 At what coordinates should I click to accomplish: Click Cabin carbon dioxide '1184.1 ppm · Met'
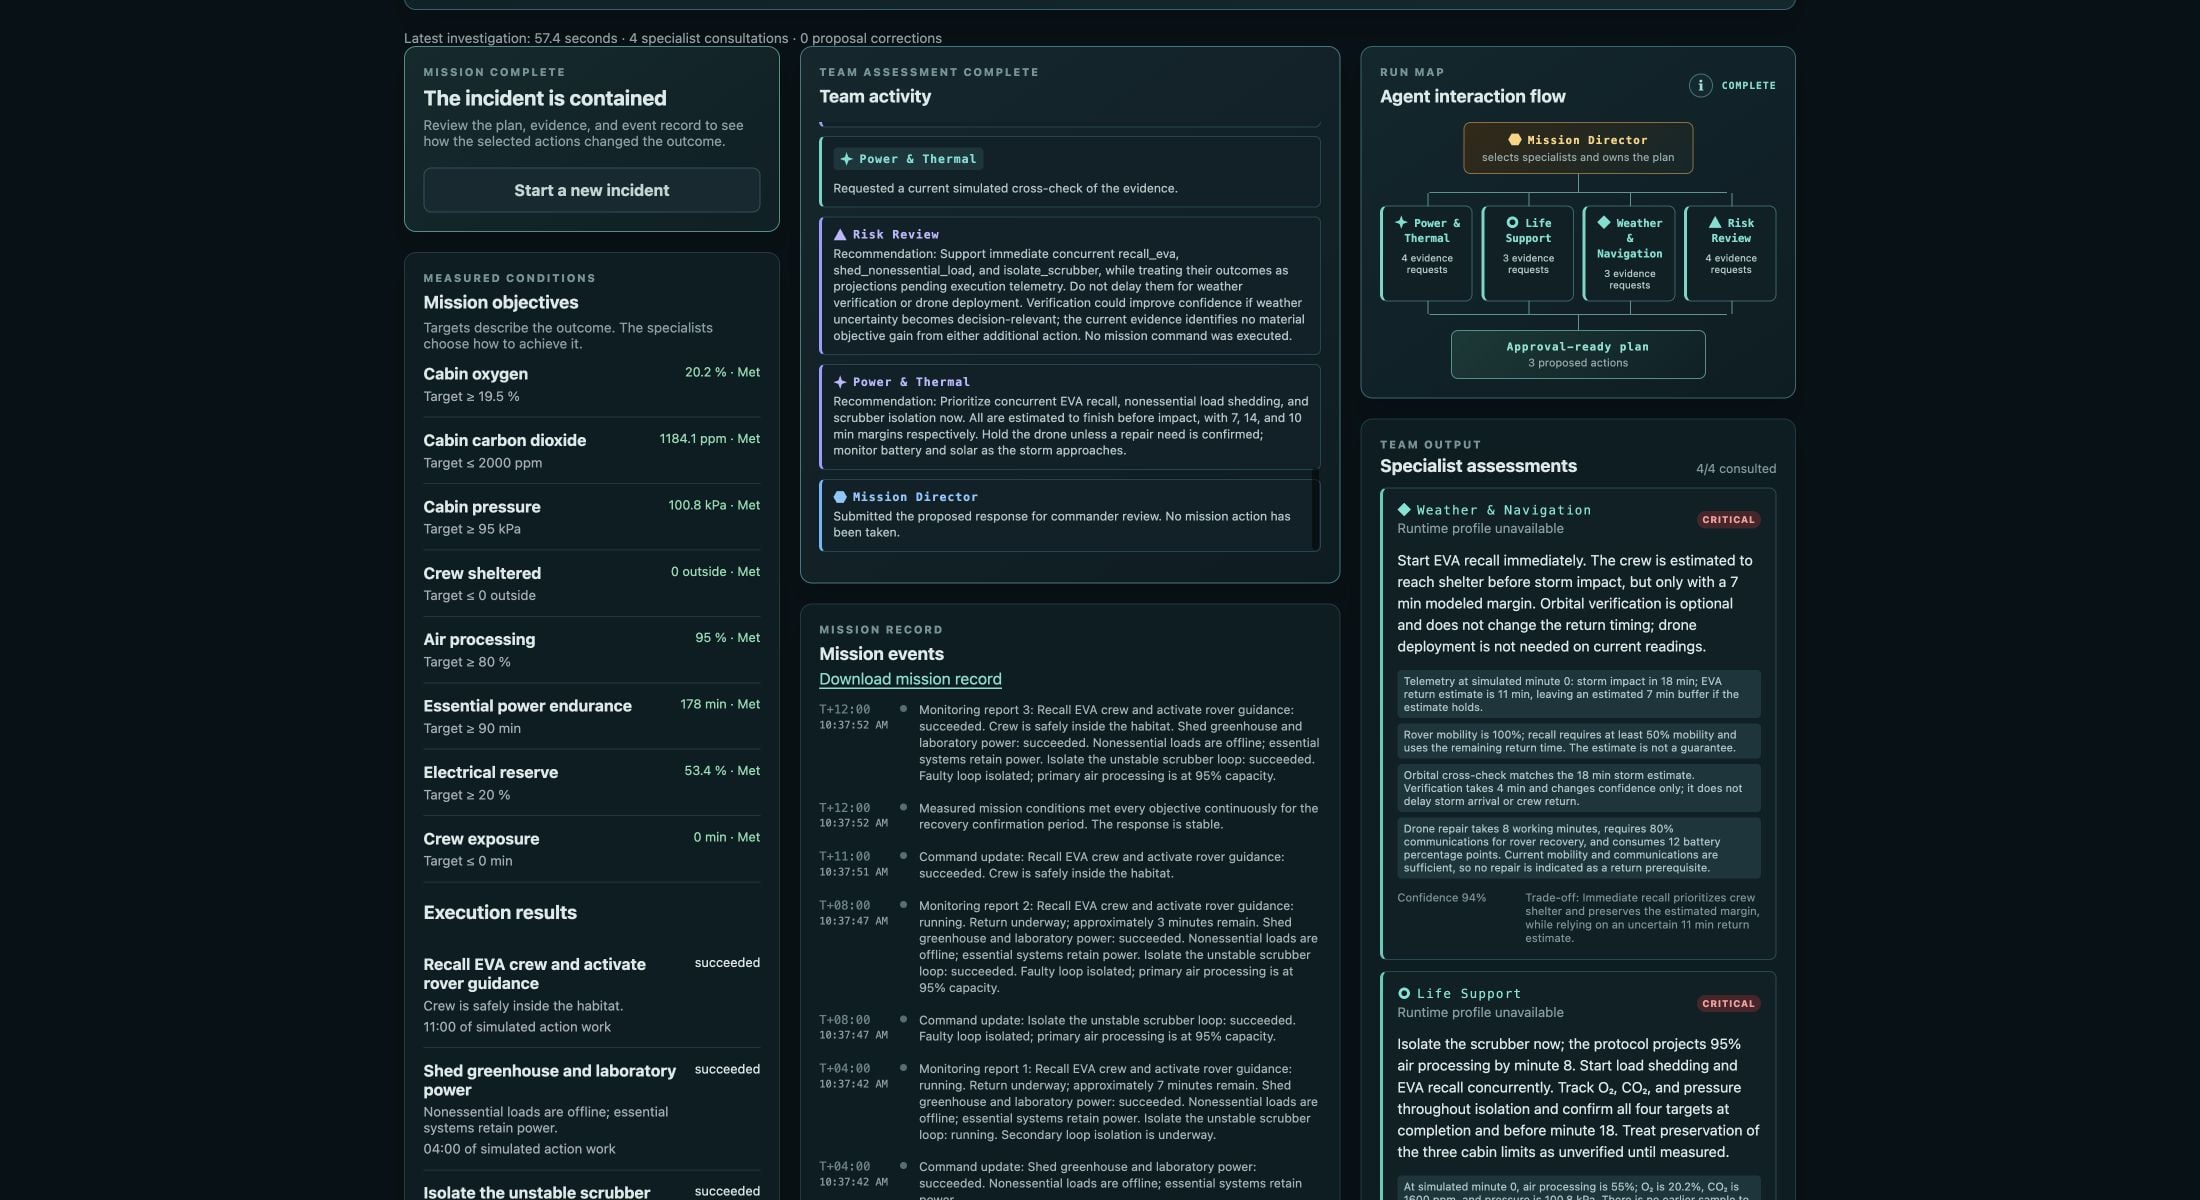(x=709, y=439)
